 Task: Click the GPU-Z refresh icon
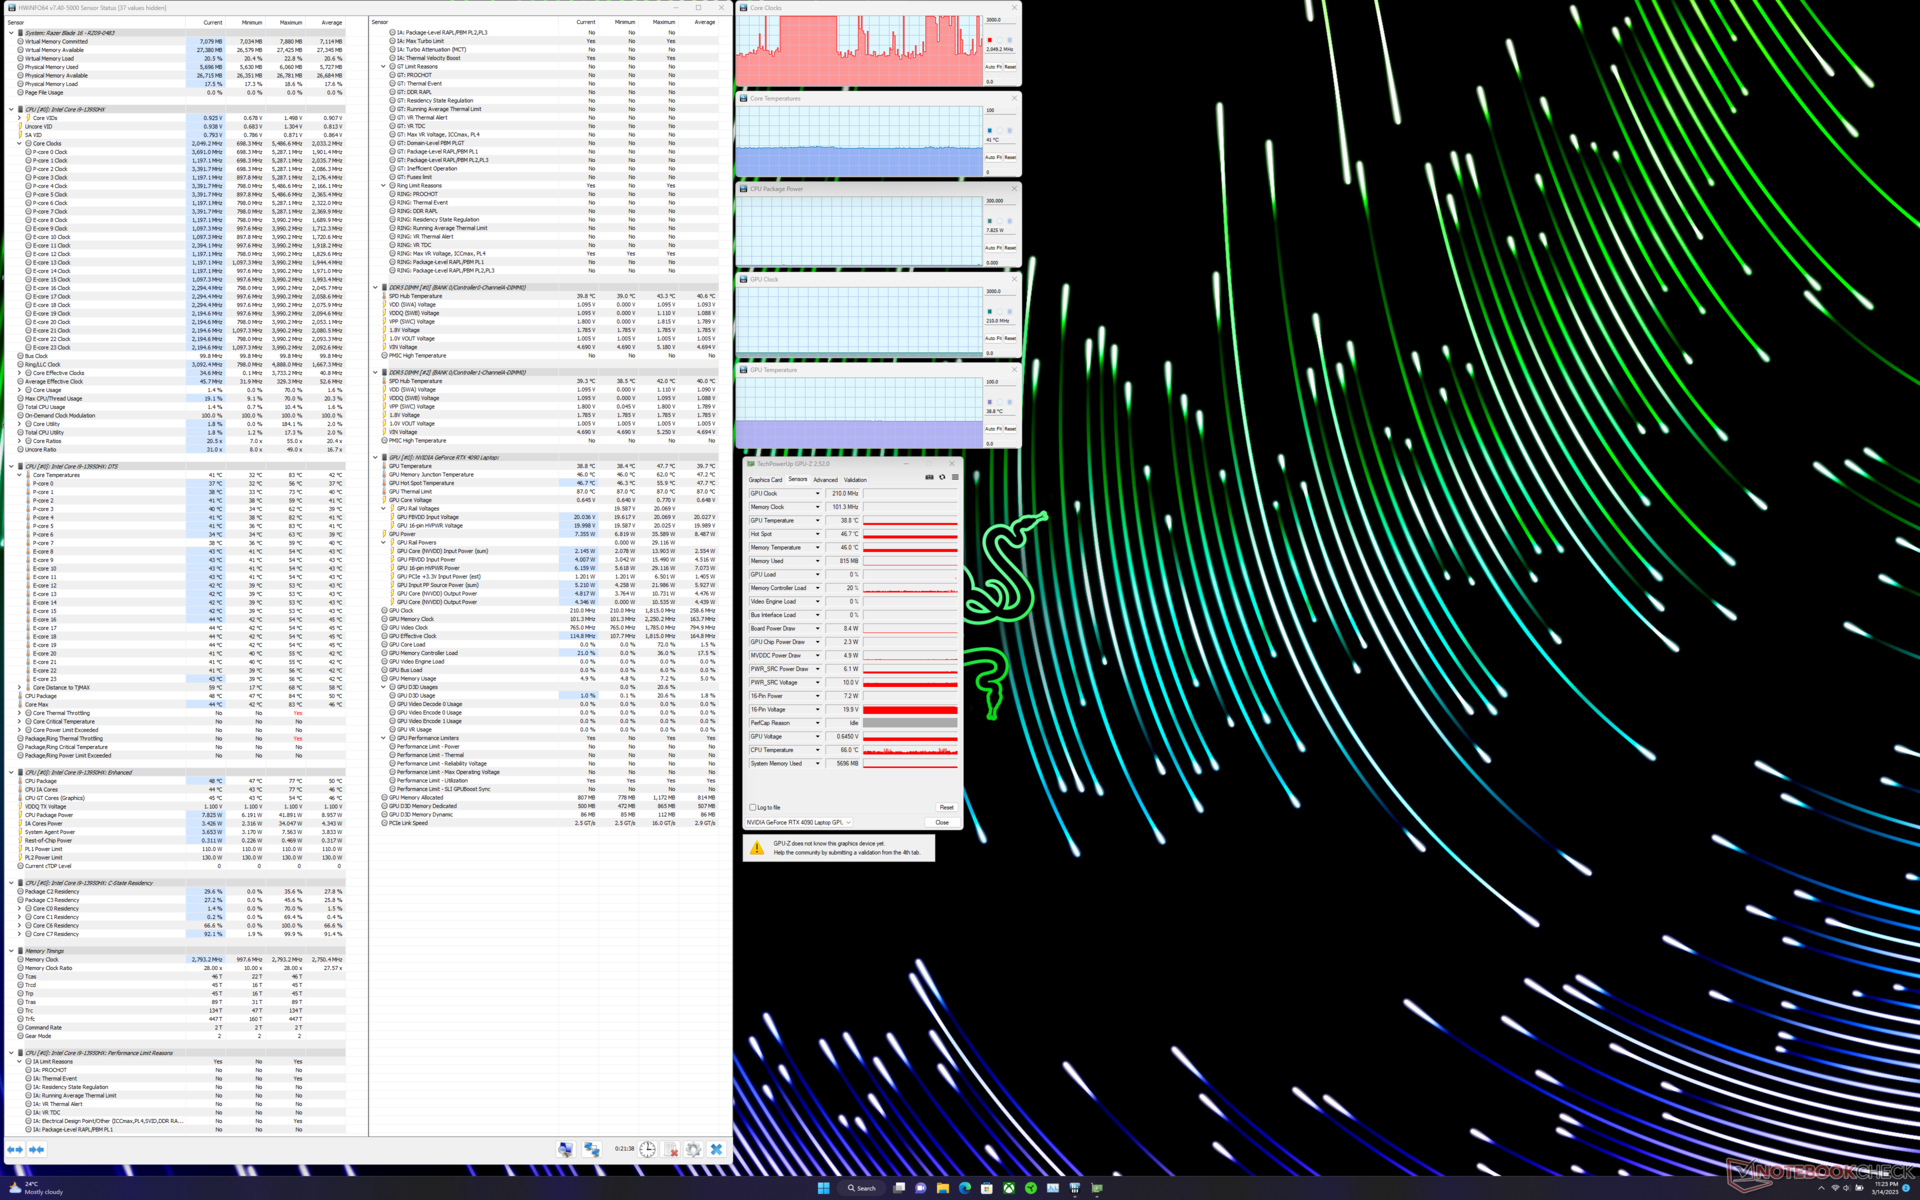pyautogui.click(x=942, y=478)
